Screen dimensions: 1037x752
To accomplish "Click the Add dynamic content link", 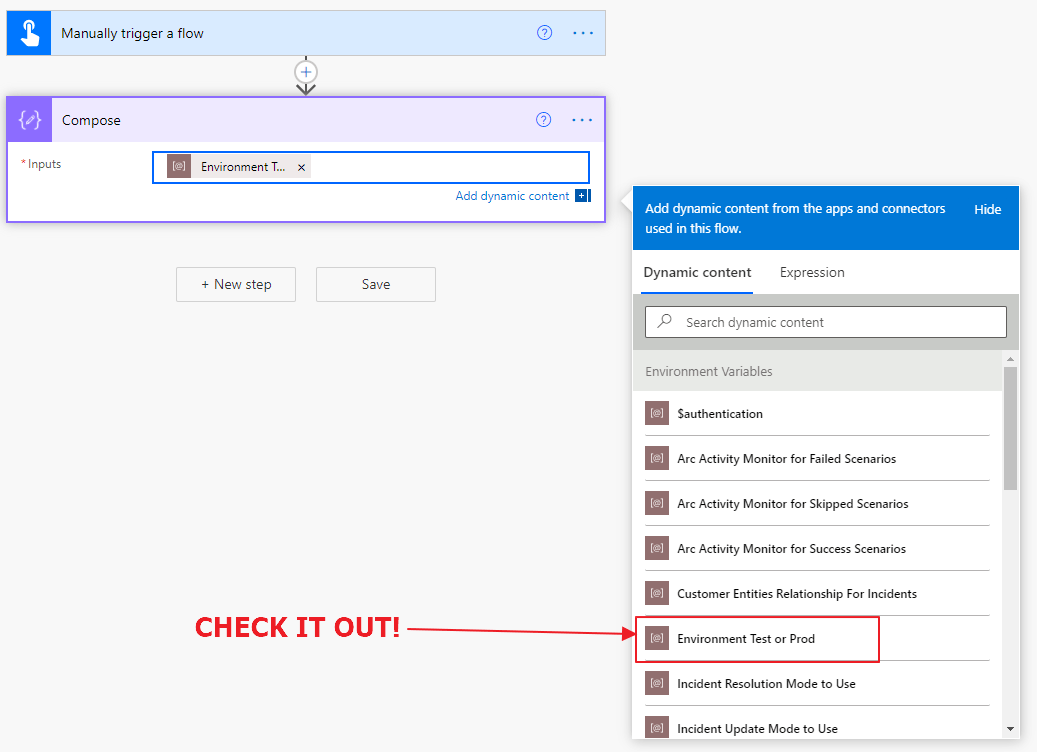I will tap(512, 196).
